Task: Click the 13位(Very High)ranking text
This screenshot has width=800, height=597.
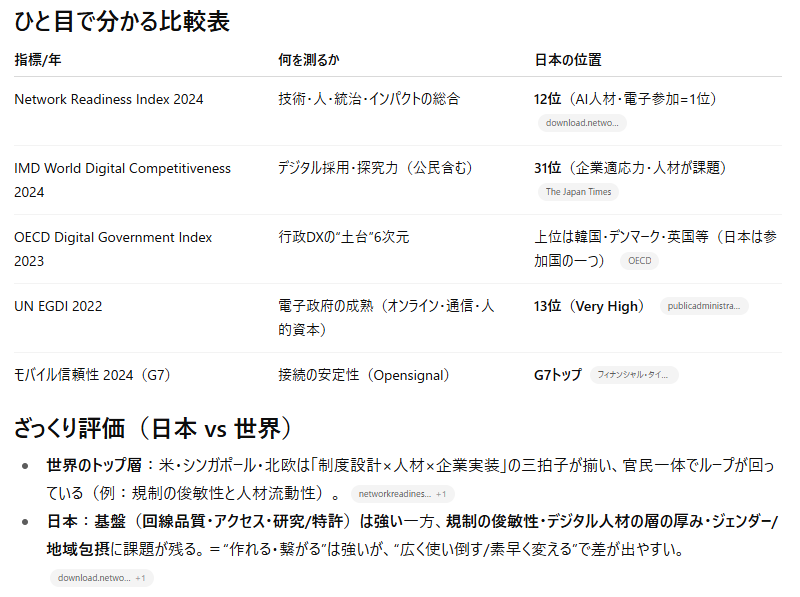Action: point(590,306)
